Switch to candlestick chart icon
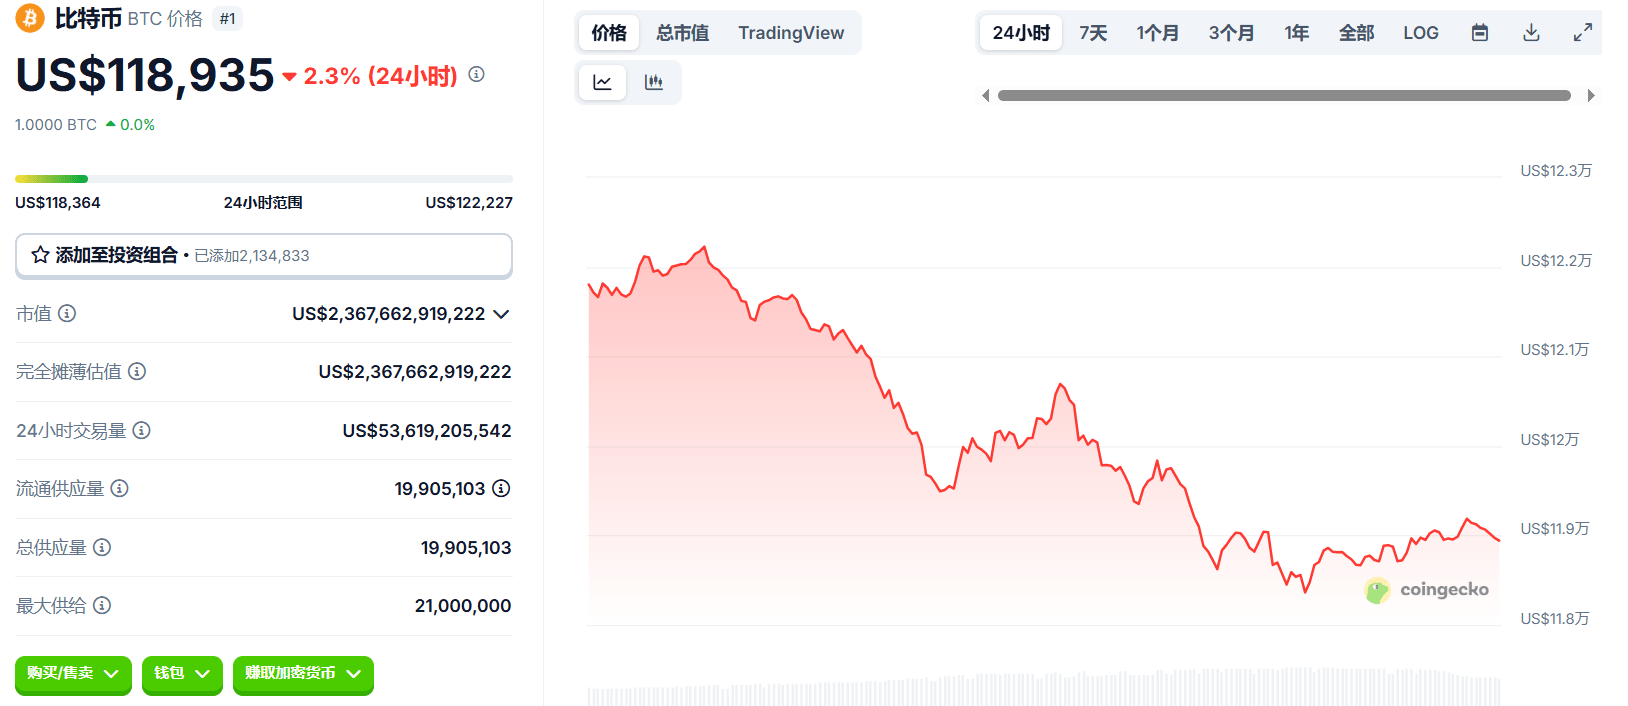Screen dimensions: 1628x706 (x=654, y=82)
